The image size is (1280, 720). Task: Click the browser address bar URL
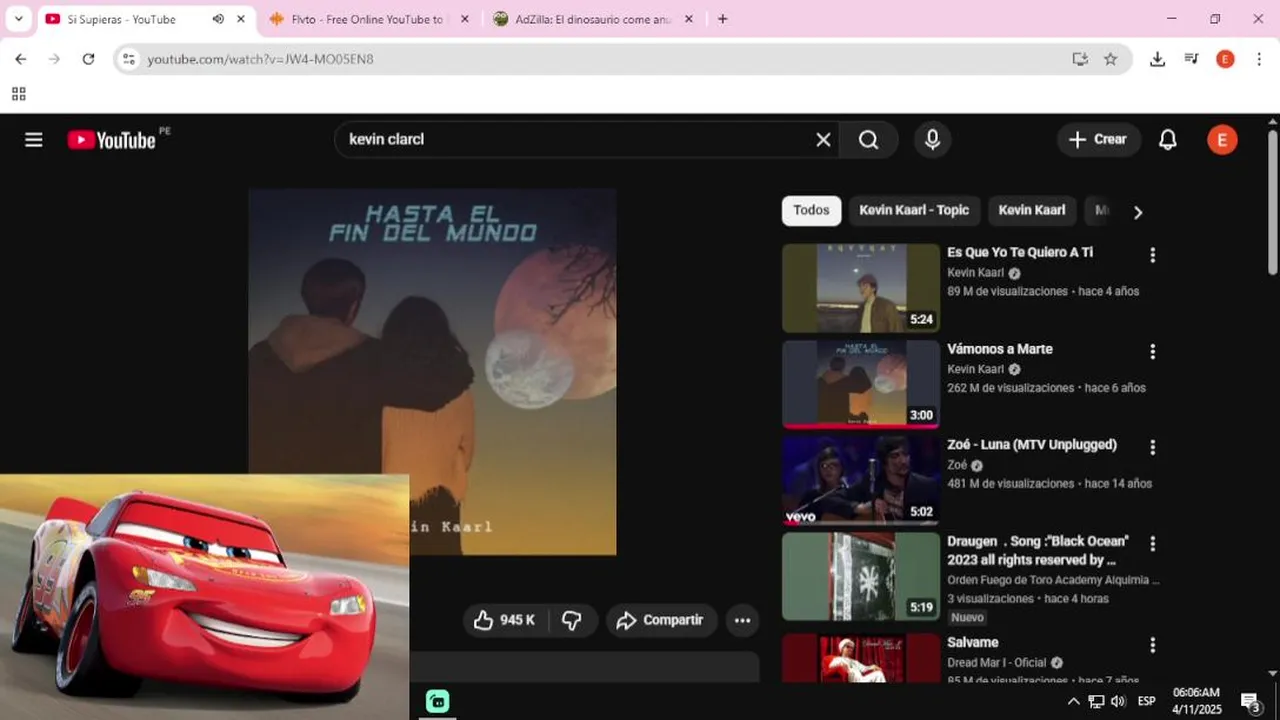click(261, 59)
